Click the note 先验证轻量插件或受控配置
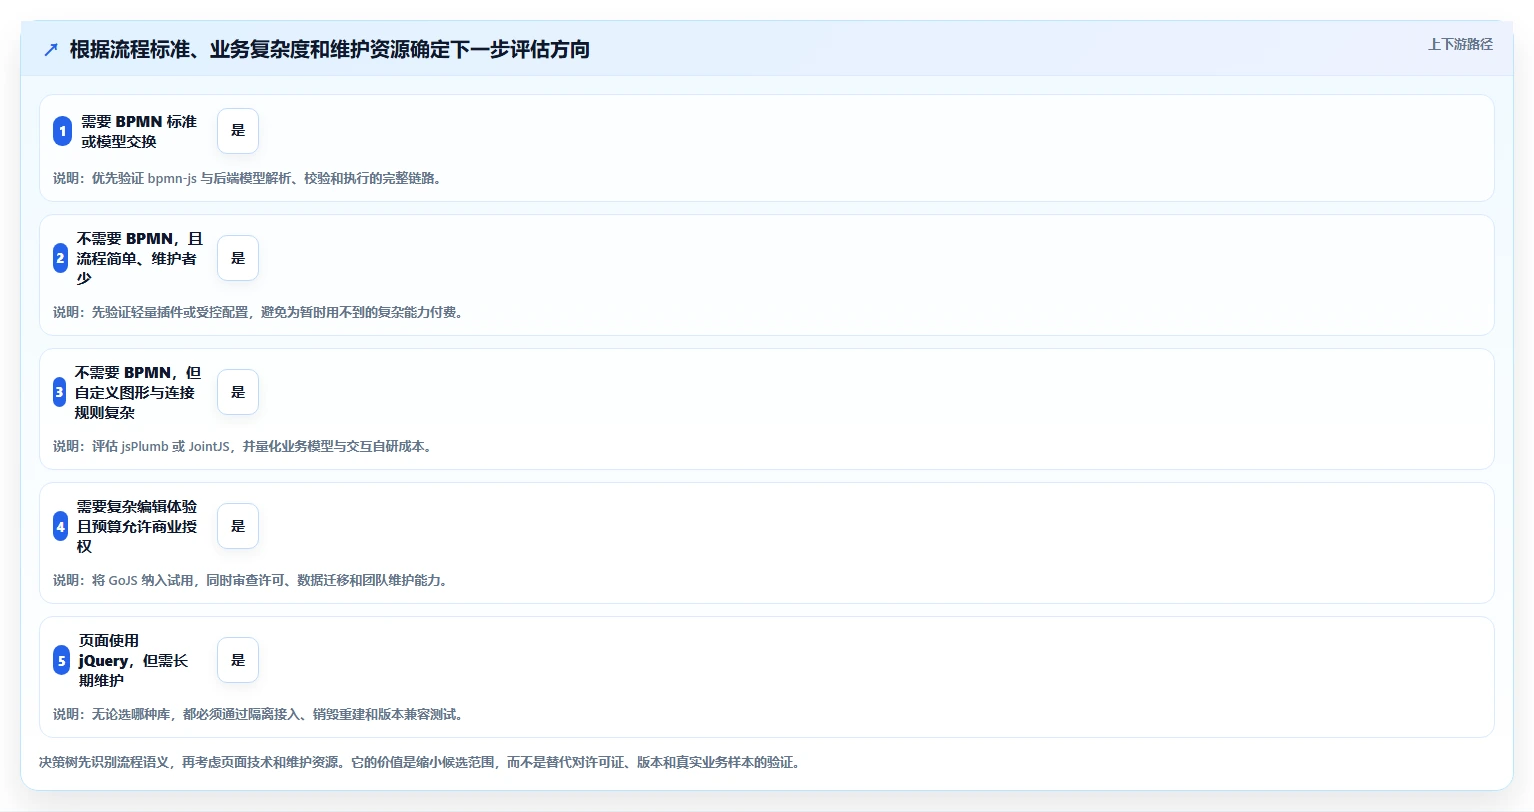1534x812 pixels. pyautogui.click(x=258, y=312)
